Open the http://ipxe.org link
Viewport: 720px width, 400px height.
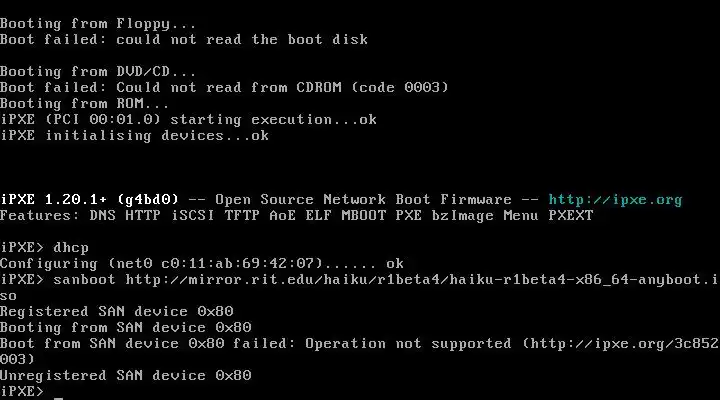click(x=615, y=200)
